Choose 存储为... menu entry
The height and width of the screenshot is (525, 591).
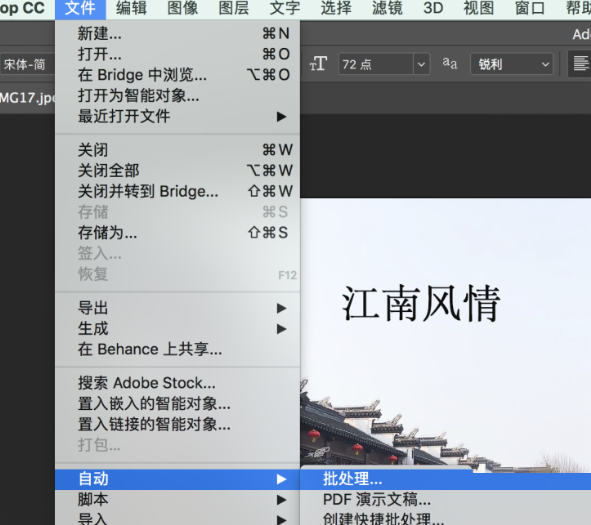178,233
